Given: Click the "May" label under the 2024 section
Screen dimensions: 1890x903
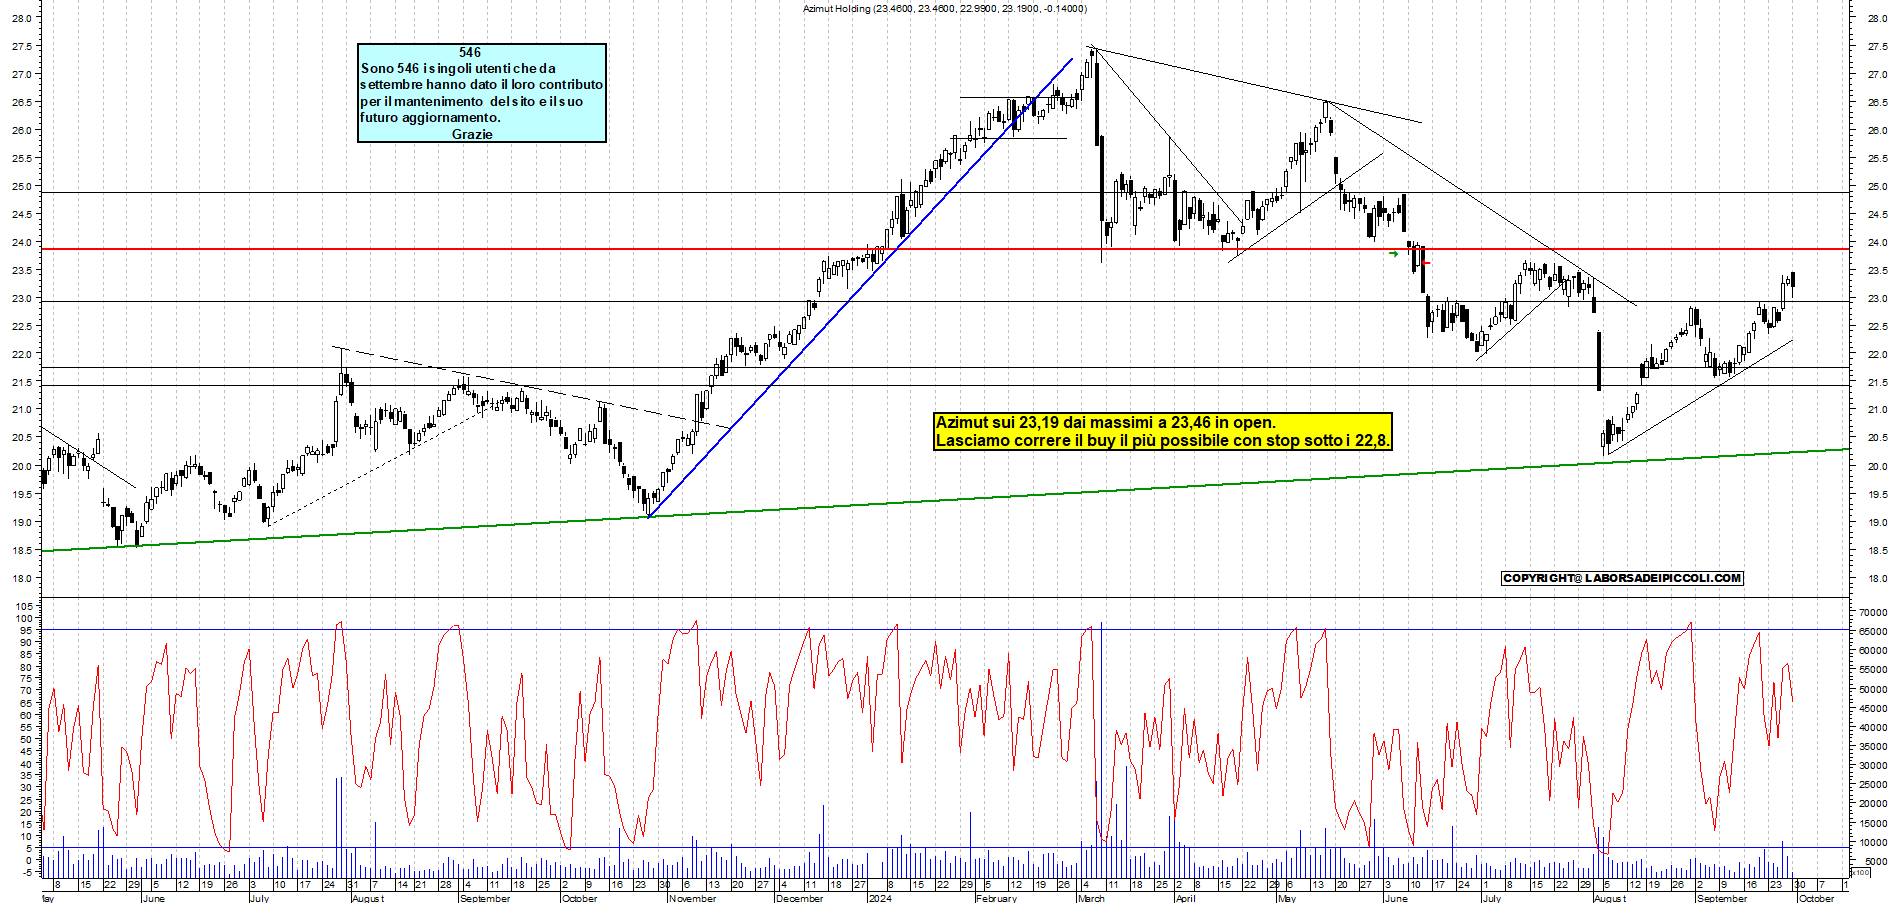Looking at the screenshot, I should 1287,898.
